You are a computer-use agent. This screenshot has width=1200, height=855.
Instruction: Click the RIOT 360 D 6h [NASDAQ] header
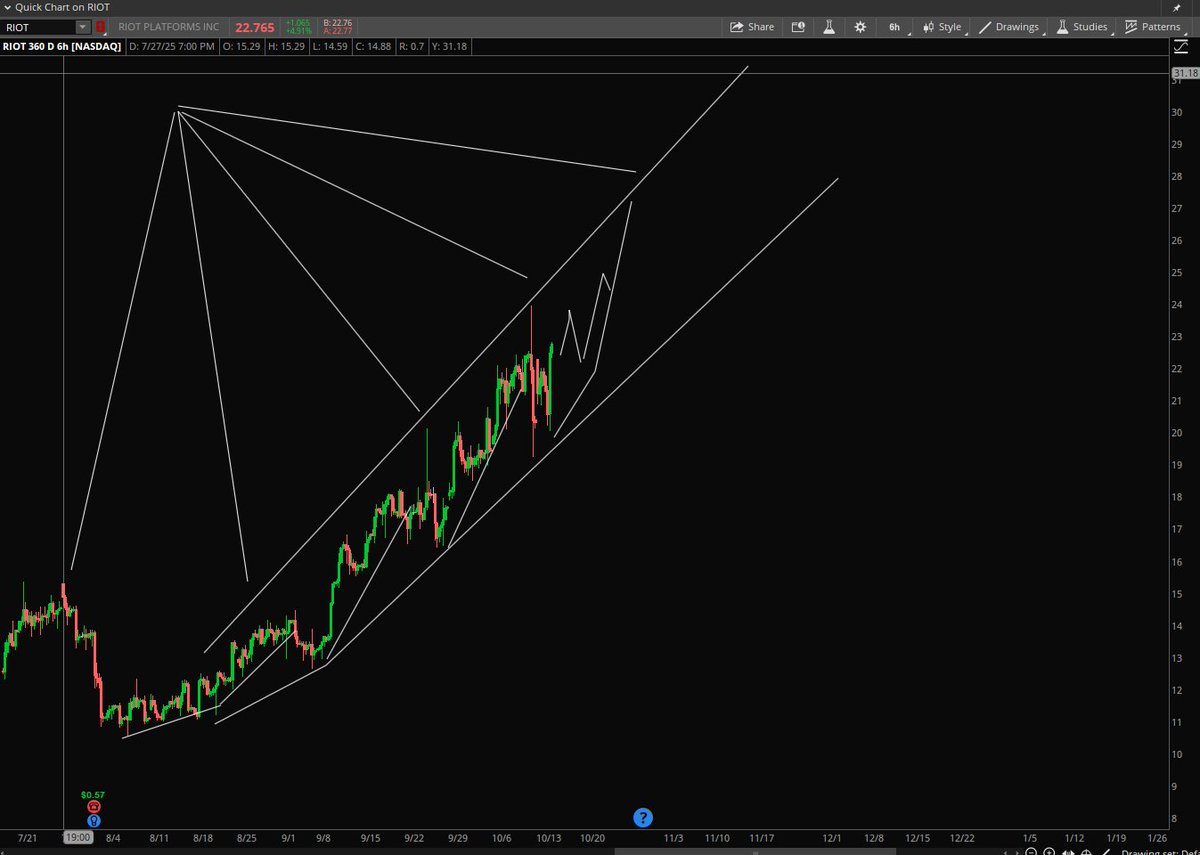click(x=62, y=46)
